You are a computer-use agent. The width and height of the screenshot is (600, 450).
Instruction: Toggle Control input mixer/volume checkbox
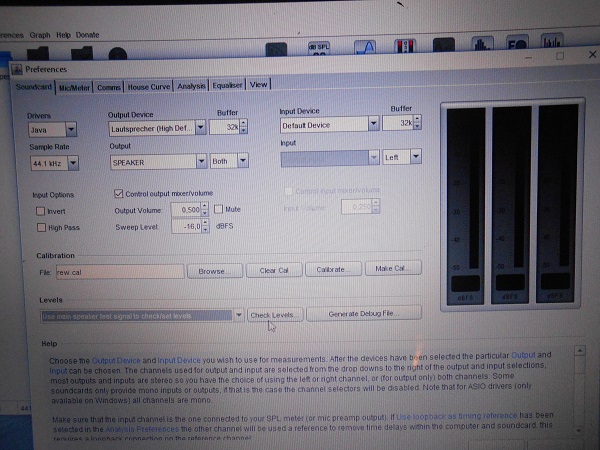tap(289, 191)
